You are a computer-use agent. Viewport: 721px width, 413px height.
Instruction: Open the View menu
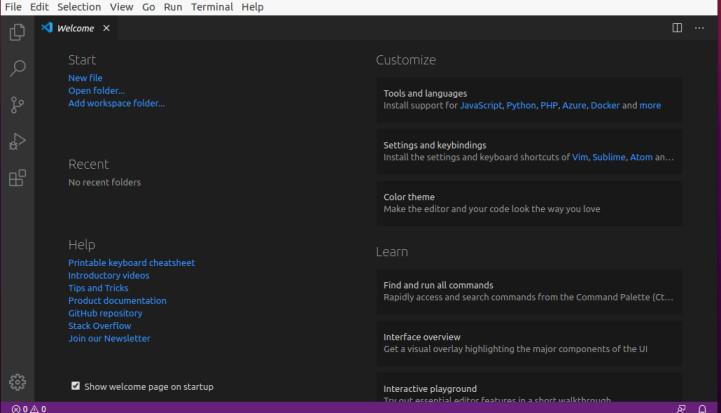pyautogui.click(x=121, y=7)
